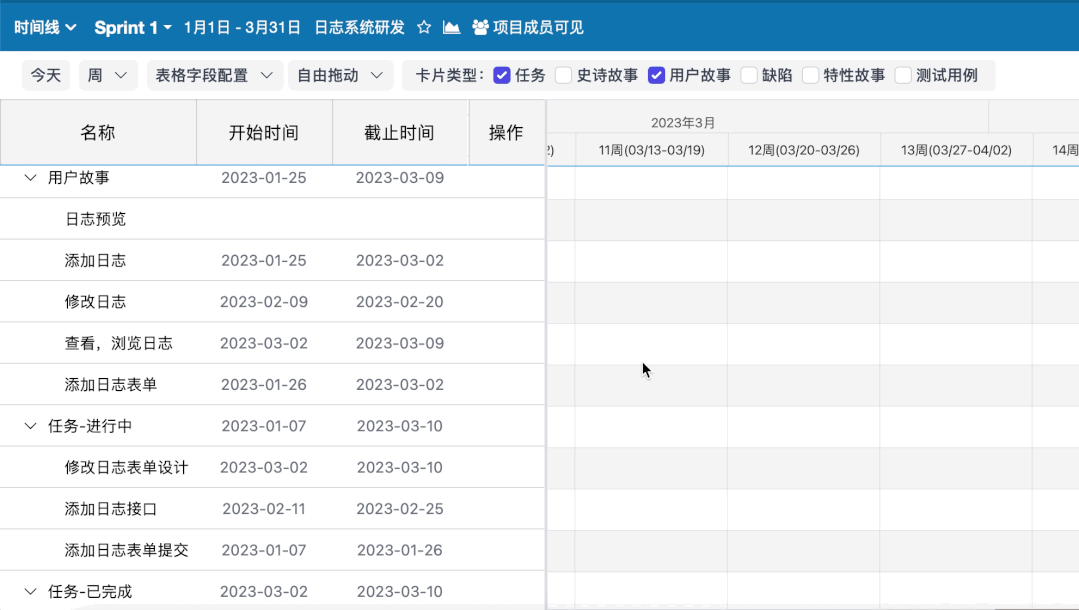Click 项目成员可见 visibility label
The width and height of the screenshot is (1079, 610).
click(x=538, y=28)
